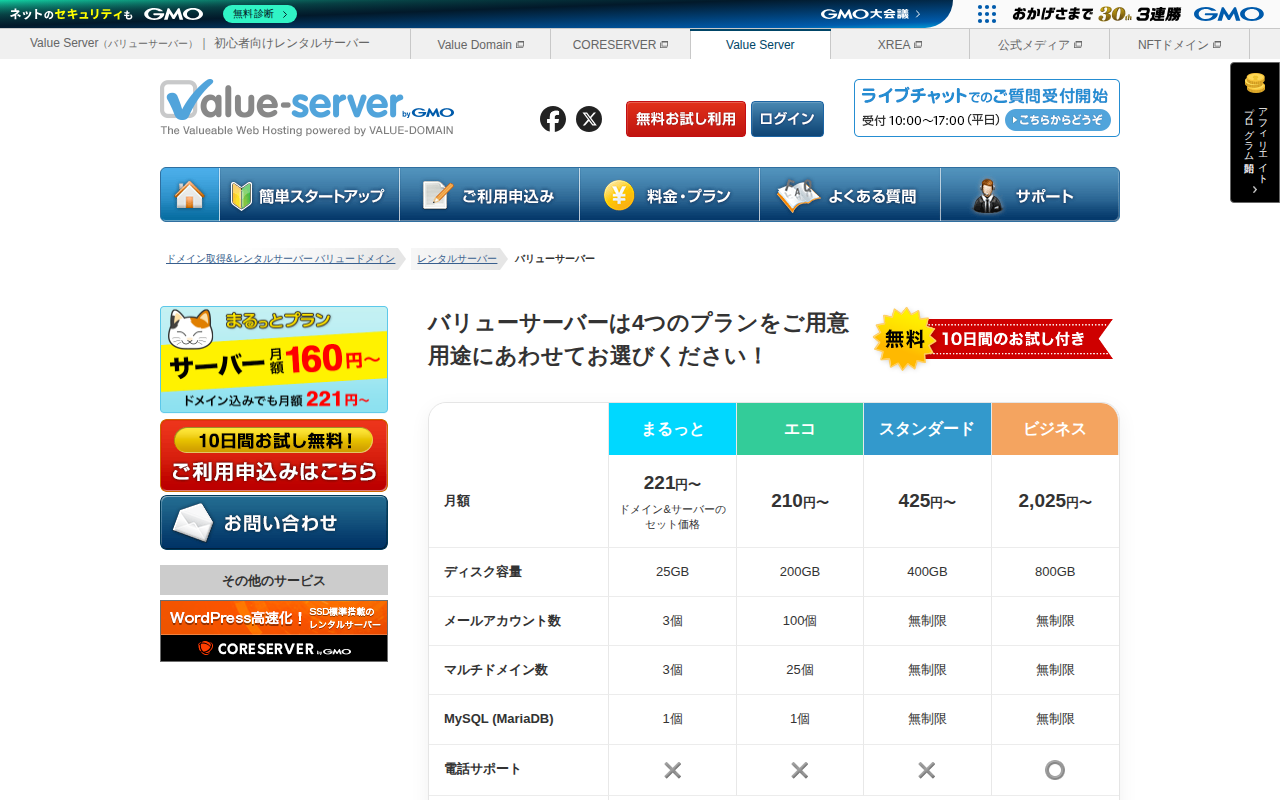Viewport: 1280px width, 800px height.
Task: Click こちらからどうぞ live chat button
Action: (1058, 120)
